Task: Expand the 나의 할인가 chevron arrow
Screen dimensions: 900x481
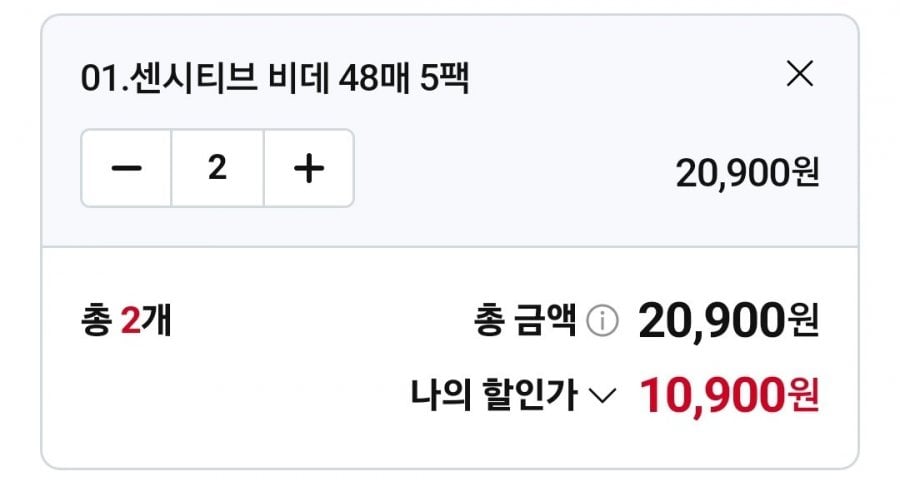Action: click(x=602, y=397)
